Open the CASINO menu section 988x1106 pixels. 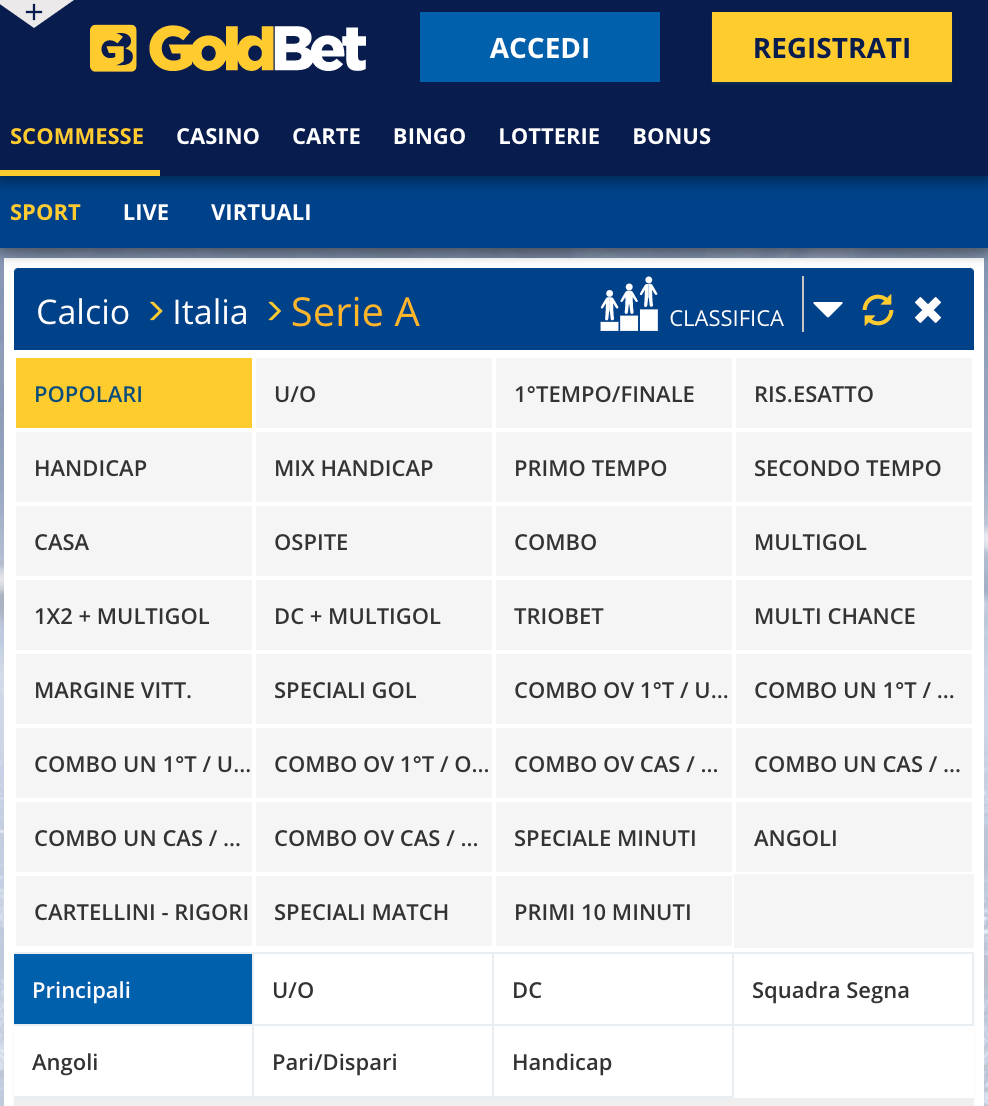(x=218, y=136)
